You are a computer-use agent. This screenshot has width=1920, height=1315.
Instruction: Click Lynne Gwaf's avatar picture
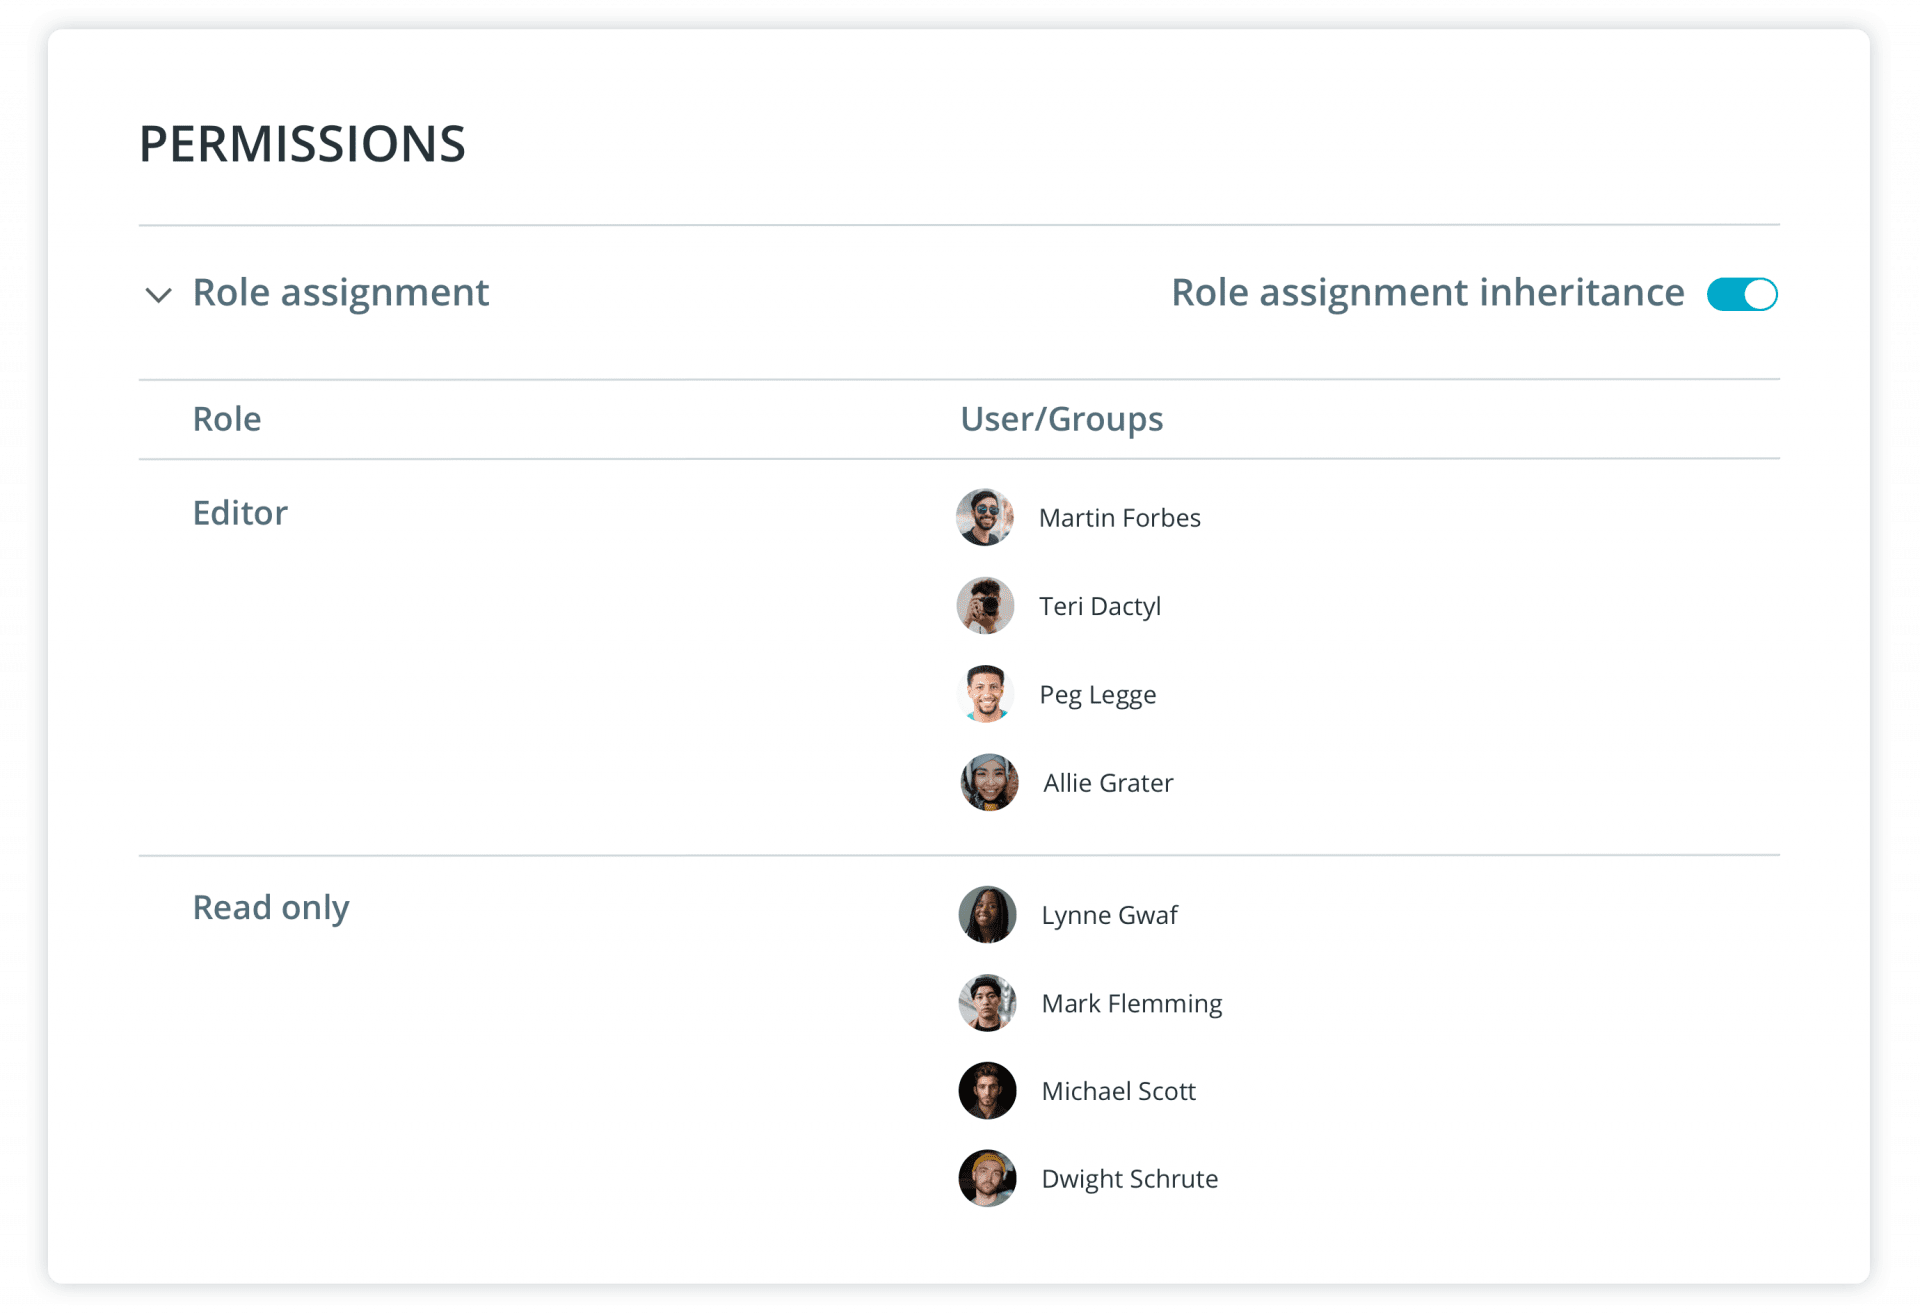(987, 914)
